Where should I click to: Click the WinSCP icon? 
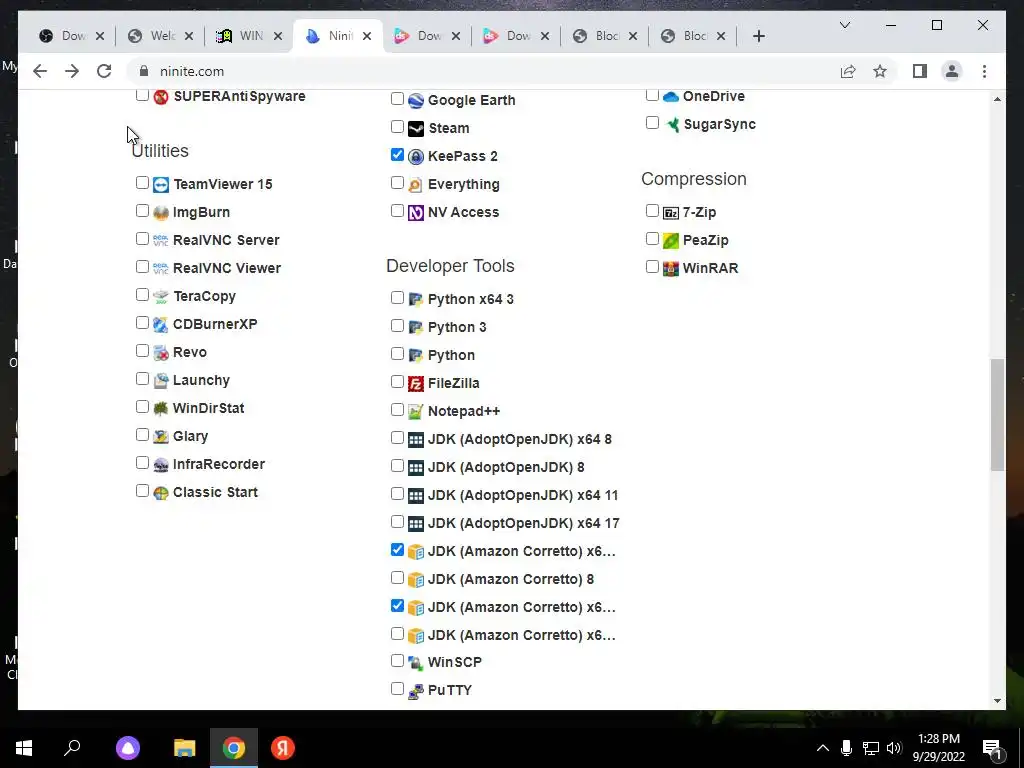(x=416, y=663)
